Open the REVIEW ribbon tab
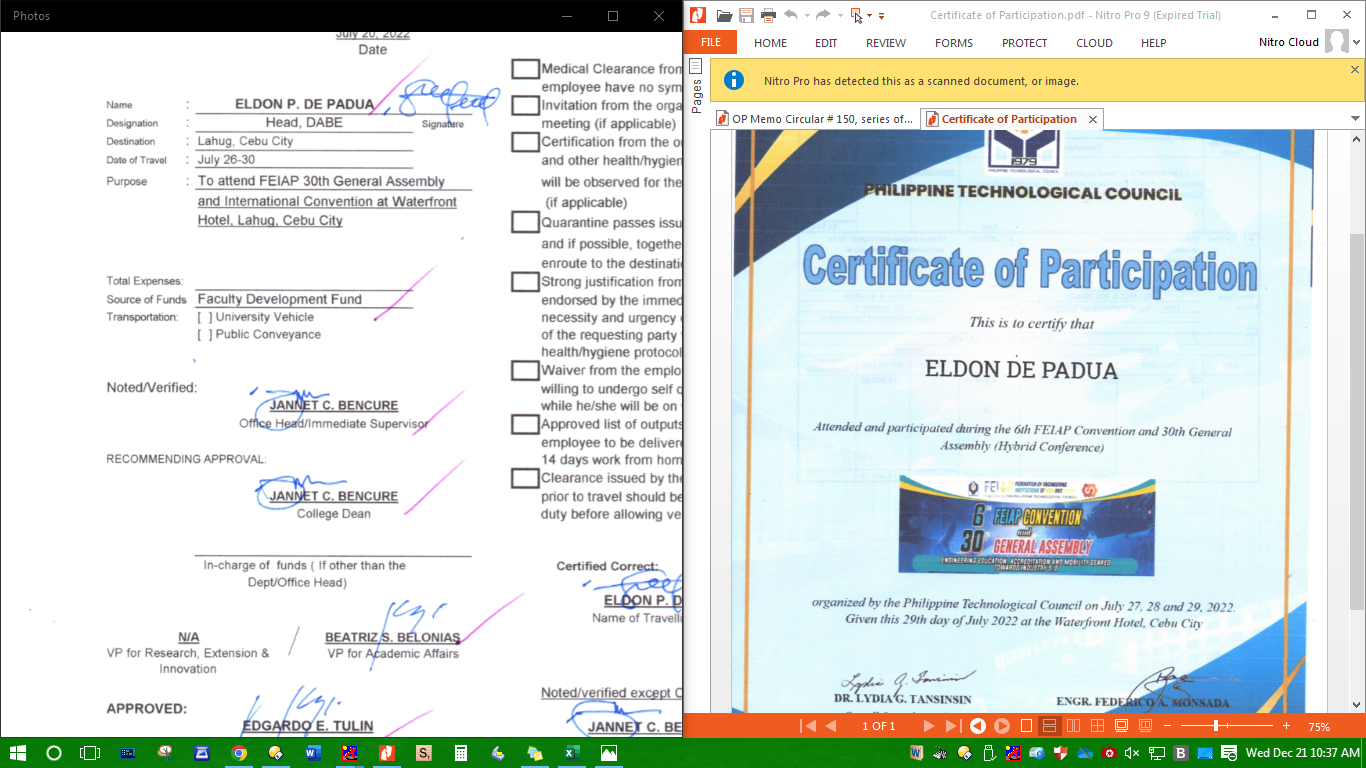The height and width of the screenshot is (768, 1366). (x=885, y=43)
